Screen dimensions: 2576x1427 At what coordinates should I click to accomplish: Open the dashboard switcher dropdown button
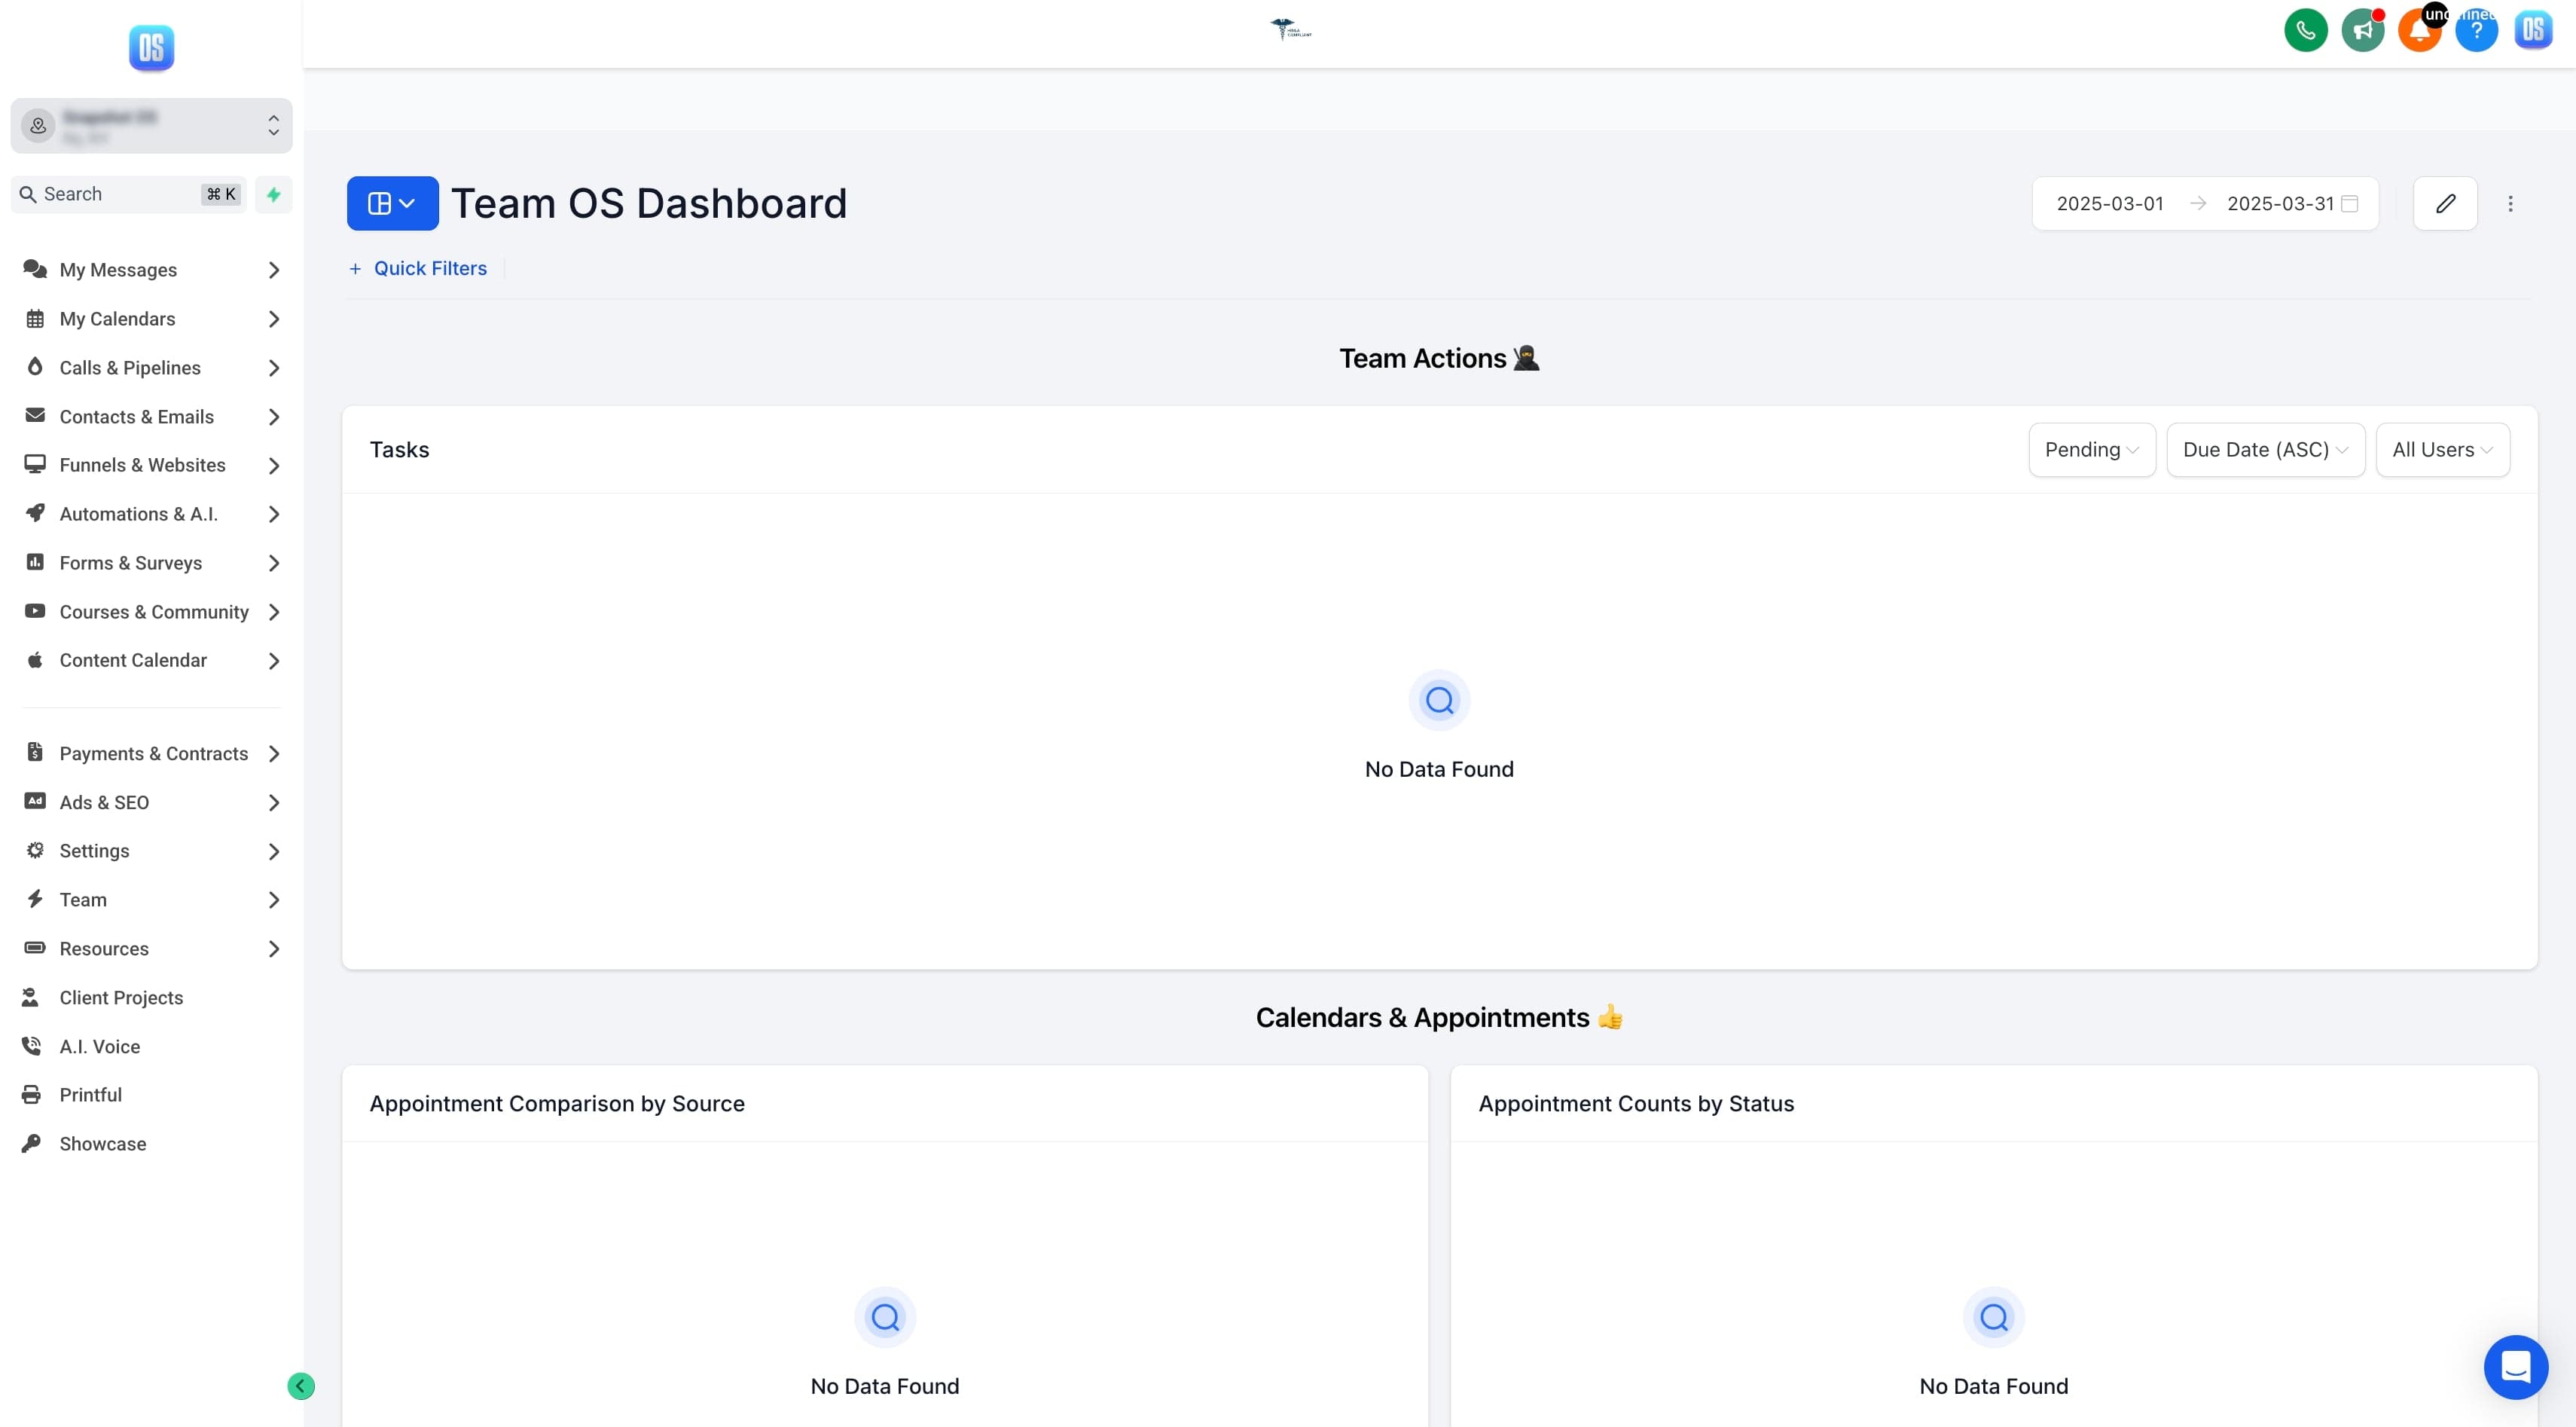[x=392, y=204]
